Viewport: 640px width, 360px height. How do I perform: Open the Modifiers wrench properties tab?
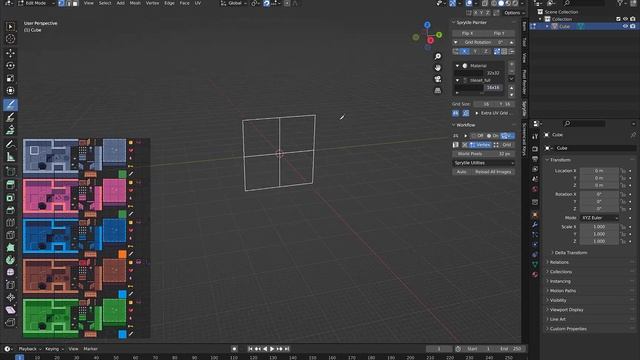535,224
